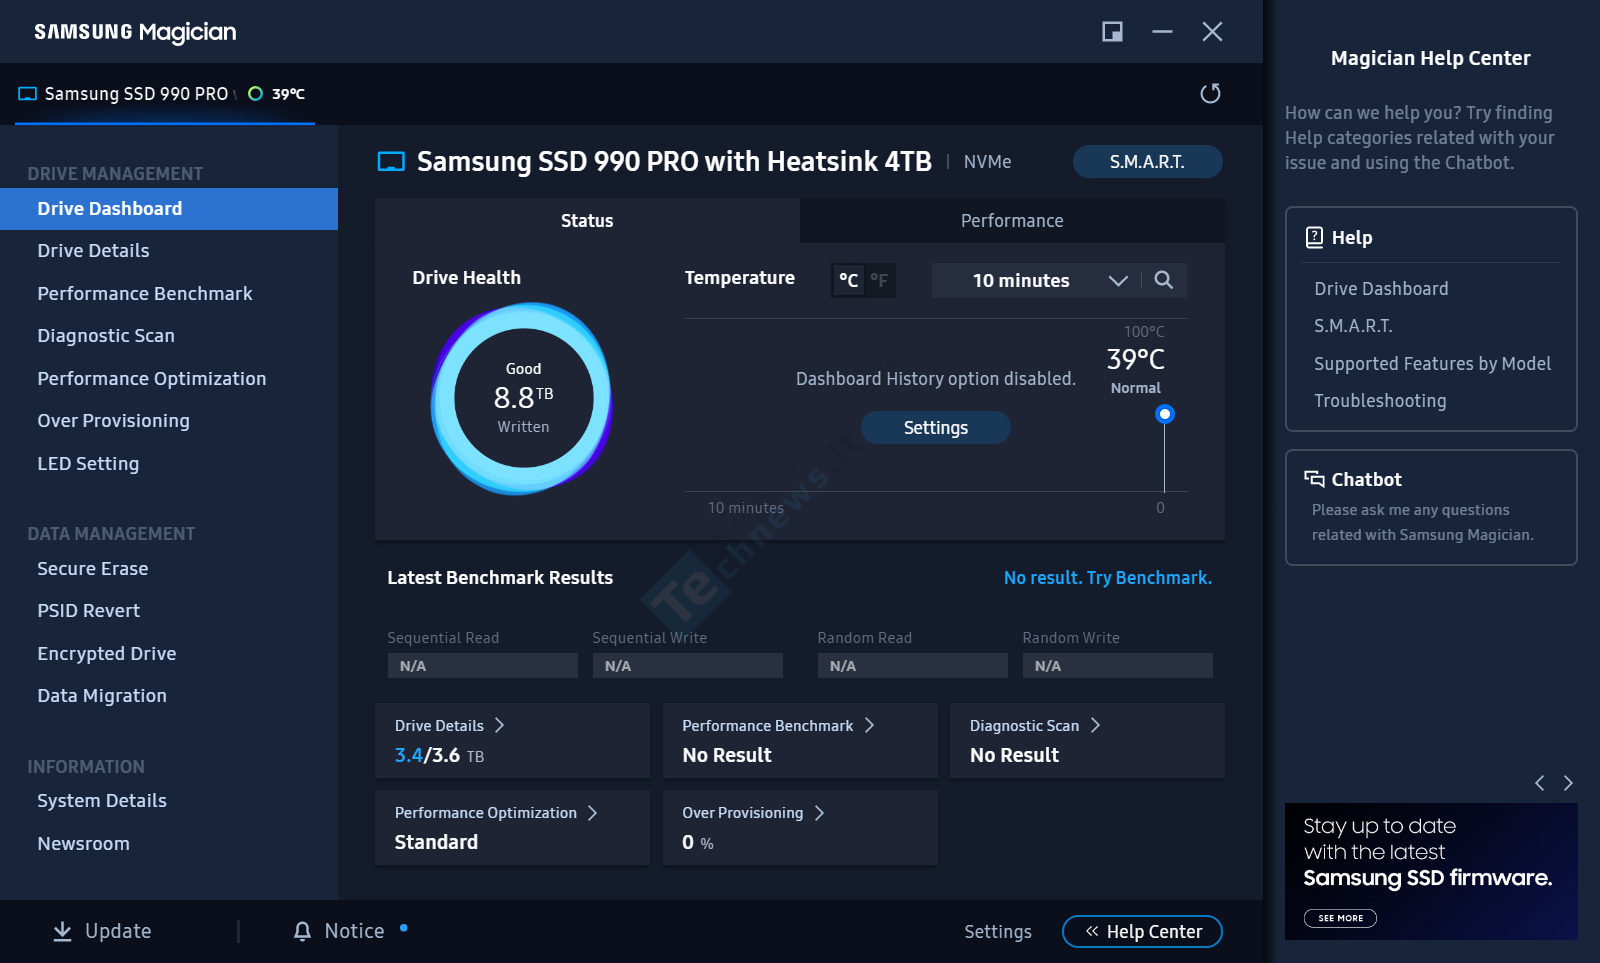Click the Chatbot speech bubble icon
The height and width of the screenshot is (963, 1600).
click(1314, 479)
